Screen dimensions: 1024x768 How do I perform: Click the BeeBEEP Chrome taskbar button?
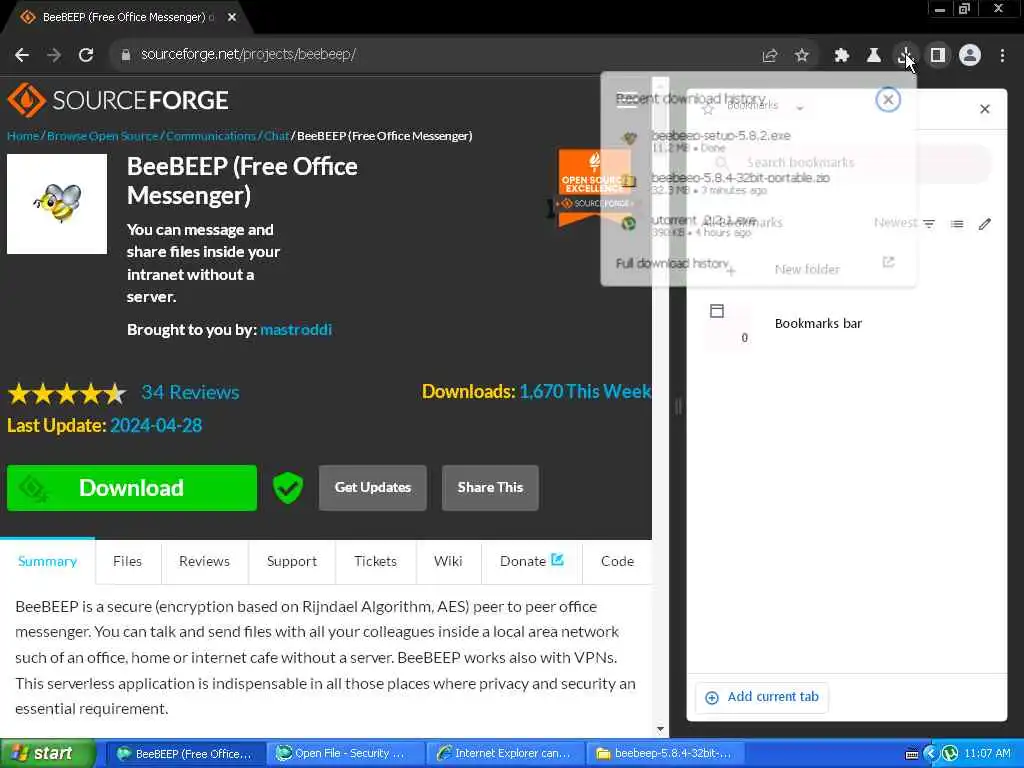[x=185, y=754]
